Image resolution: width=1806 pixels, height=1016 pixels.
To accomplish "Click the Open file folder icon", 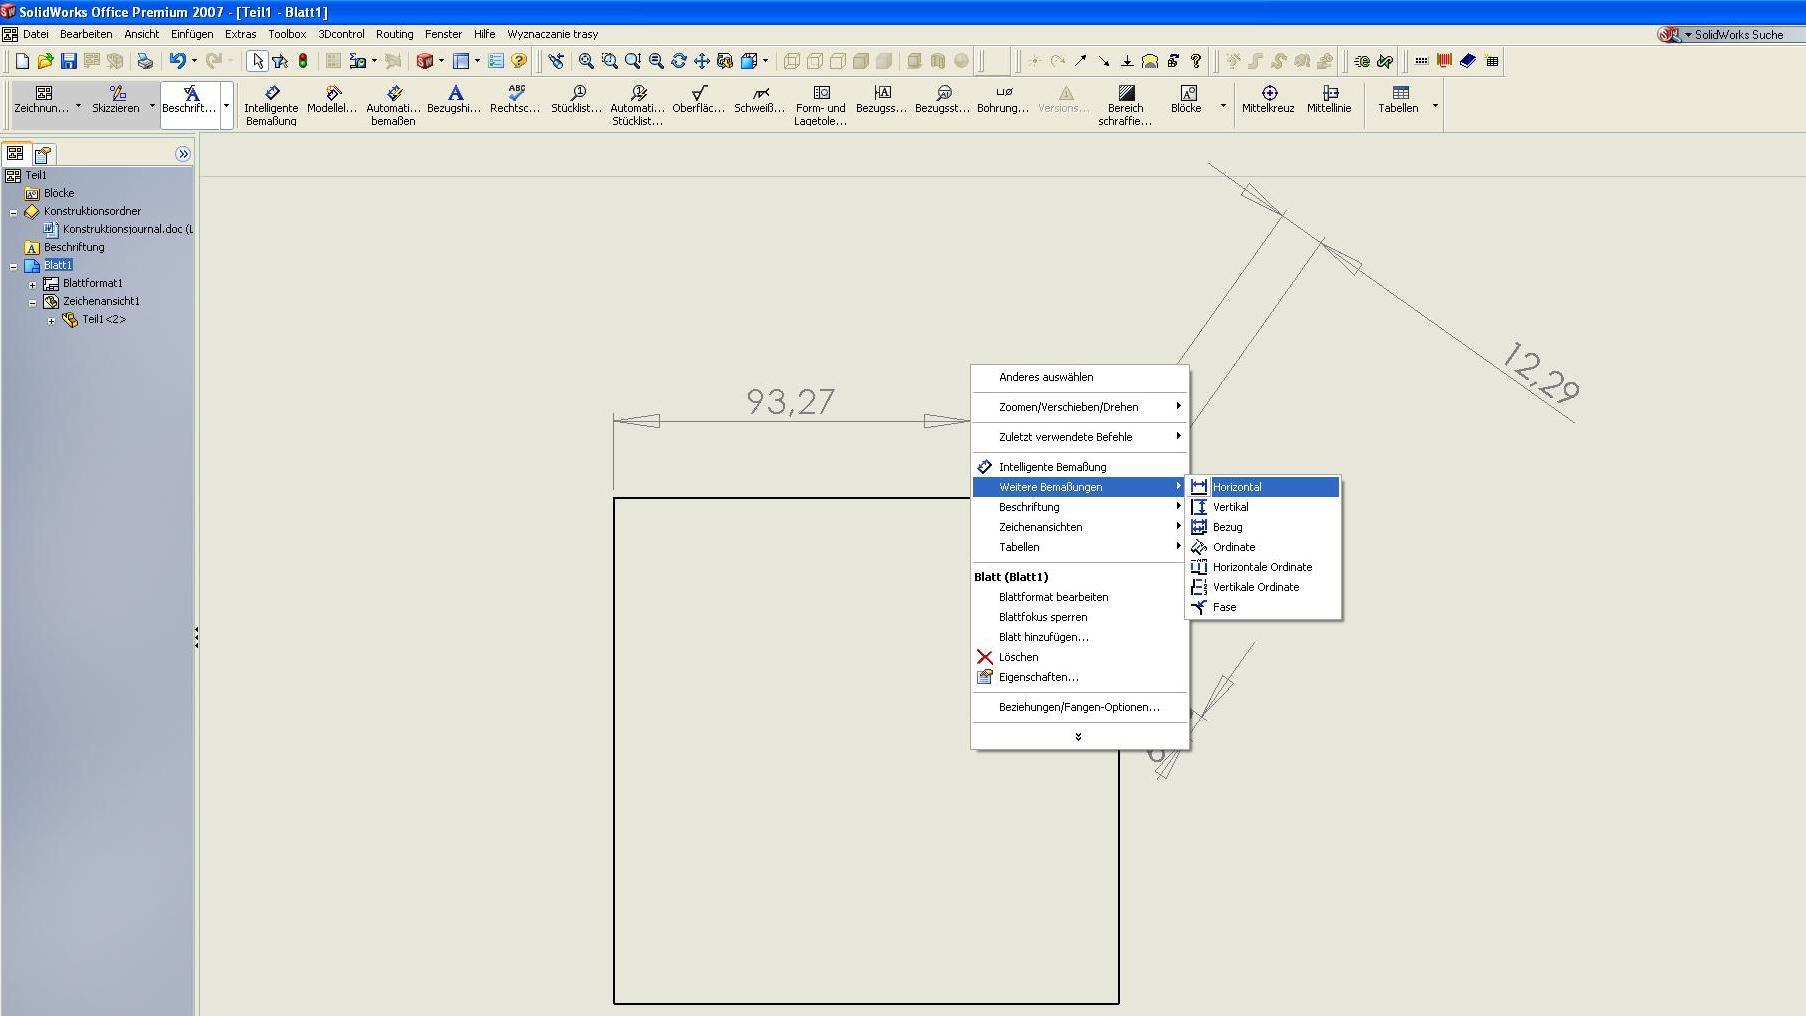I will (45, 61).
